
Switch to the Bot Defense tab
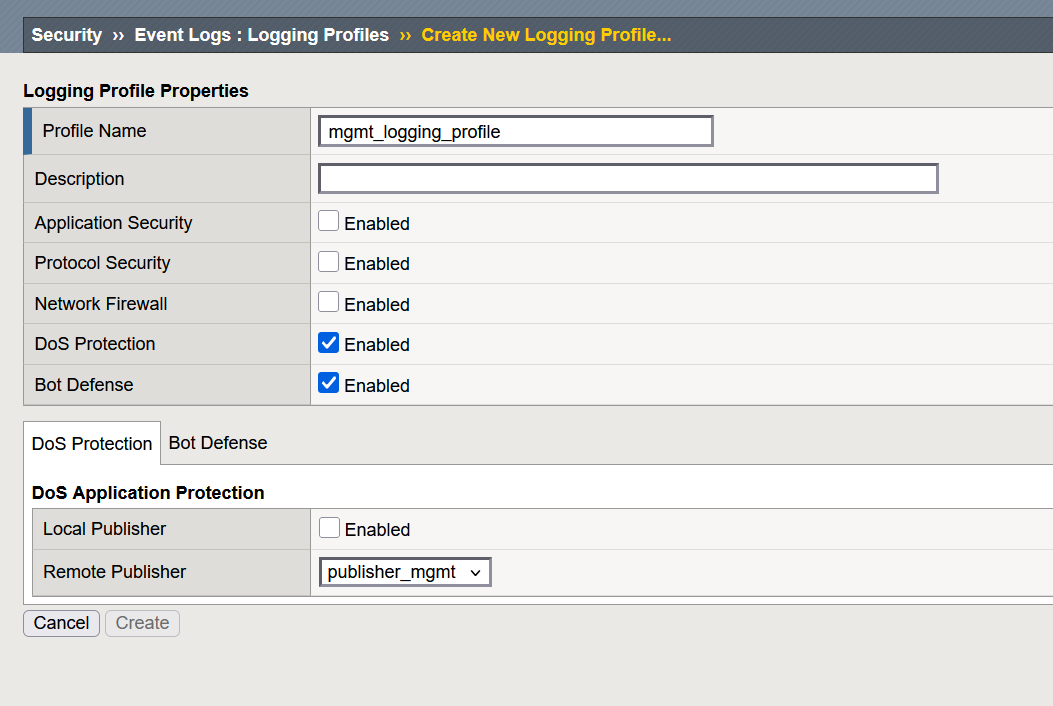click(x=218, y=443)
